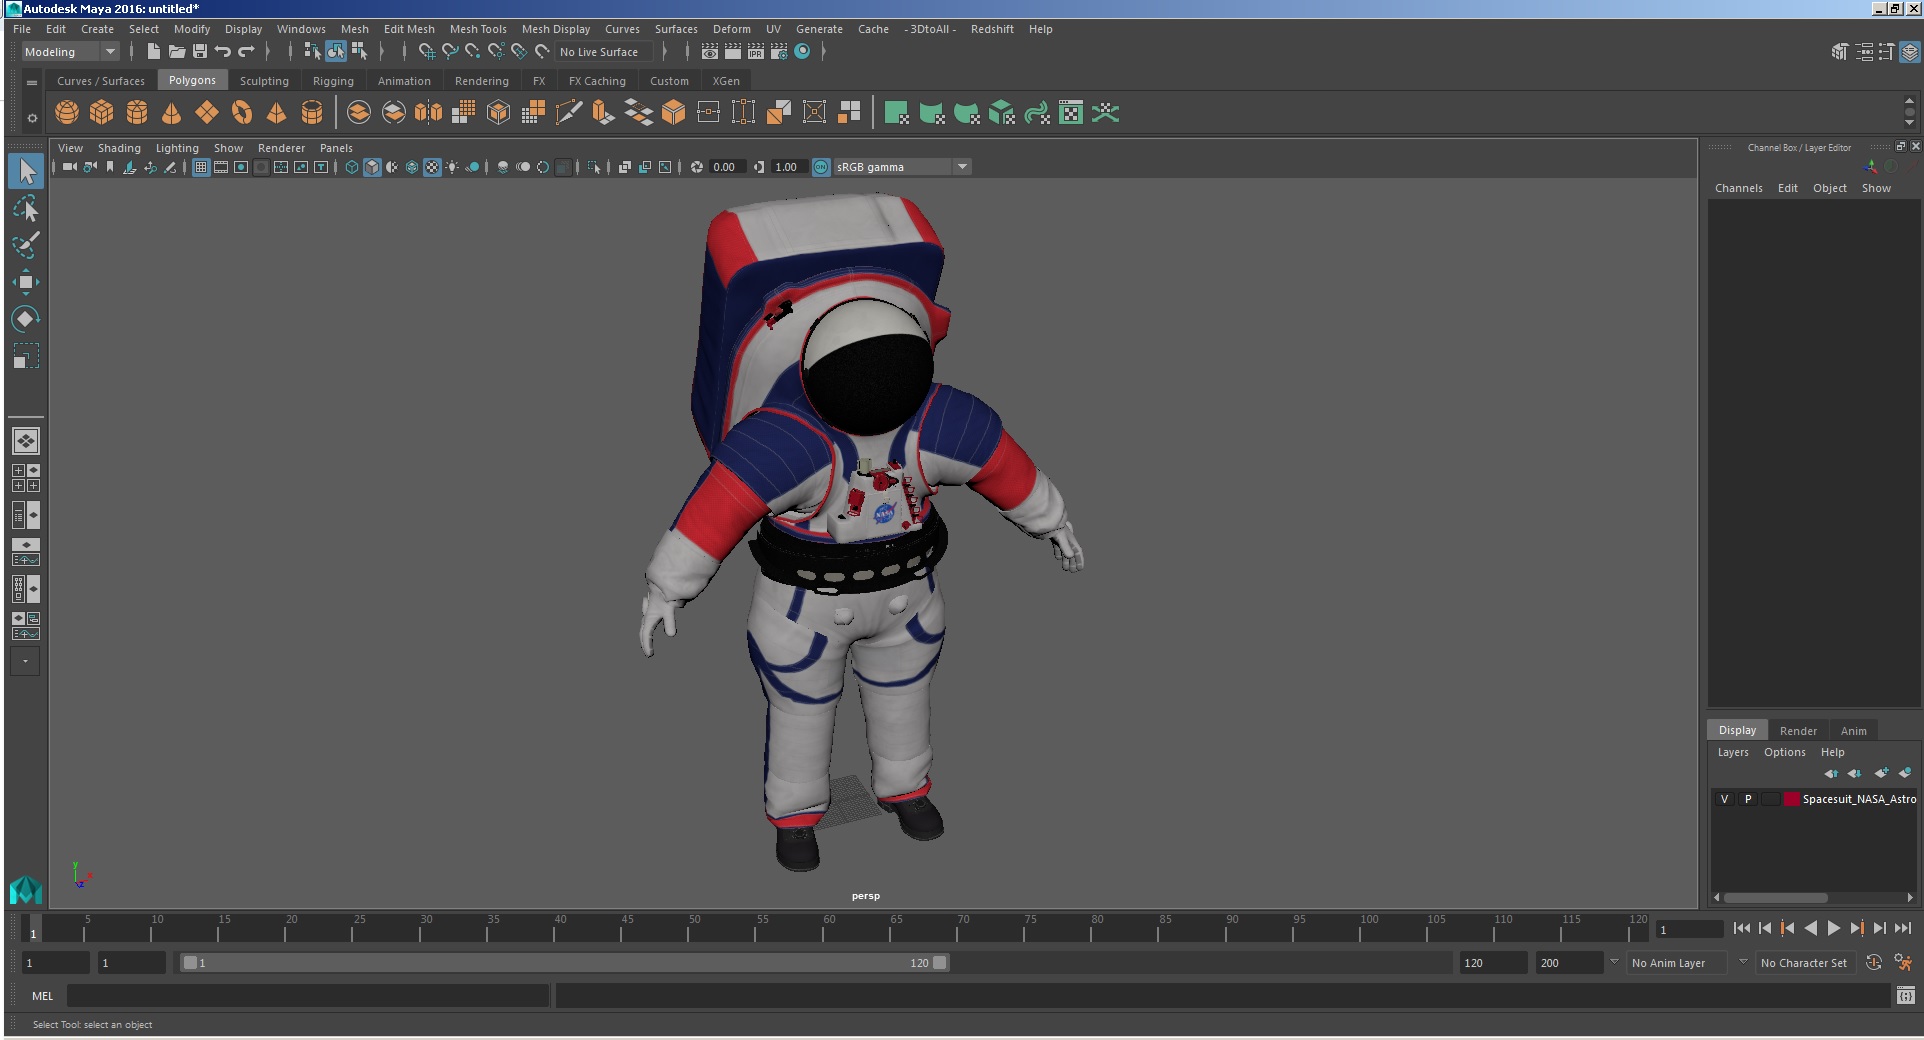Open the shelf tab selector menu
The image size is (1924, 1040).
(32, 82)
